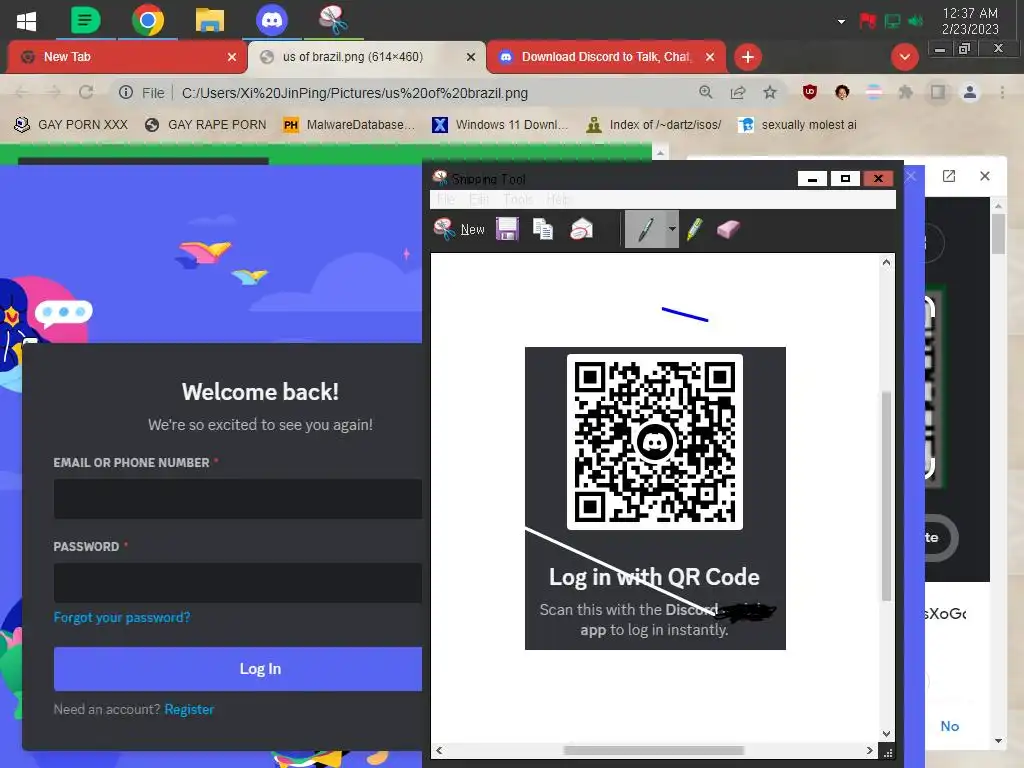
Task: Open the Windows 11 Downl... bookmark
Action: point(500,125)
